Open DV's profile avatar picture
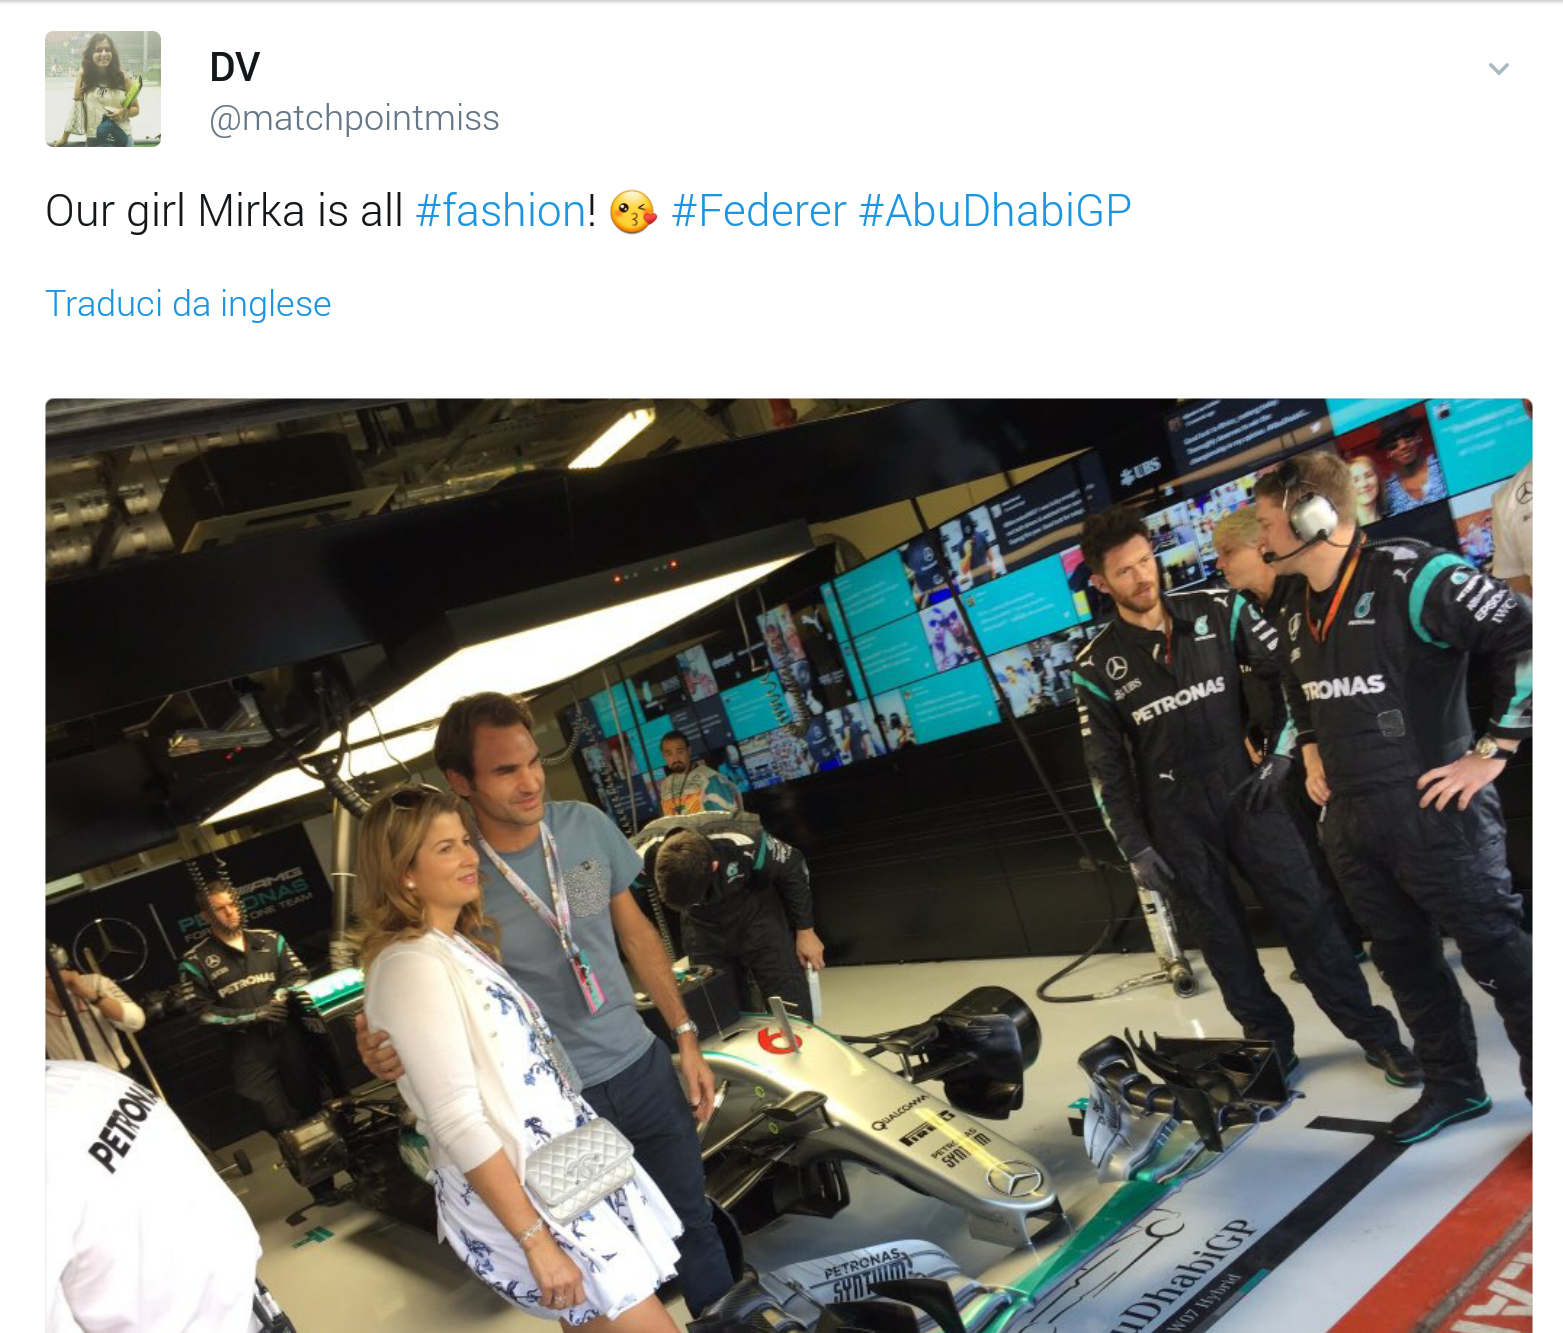The height and width of the screenshot is (1333, 1563). click(x=103, y=89)
